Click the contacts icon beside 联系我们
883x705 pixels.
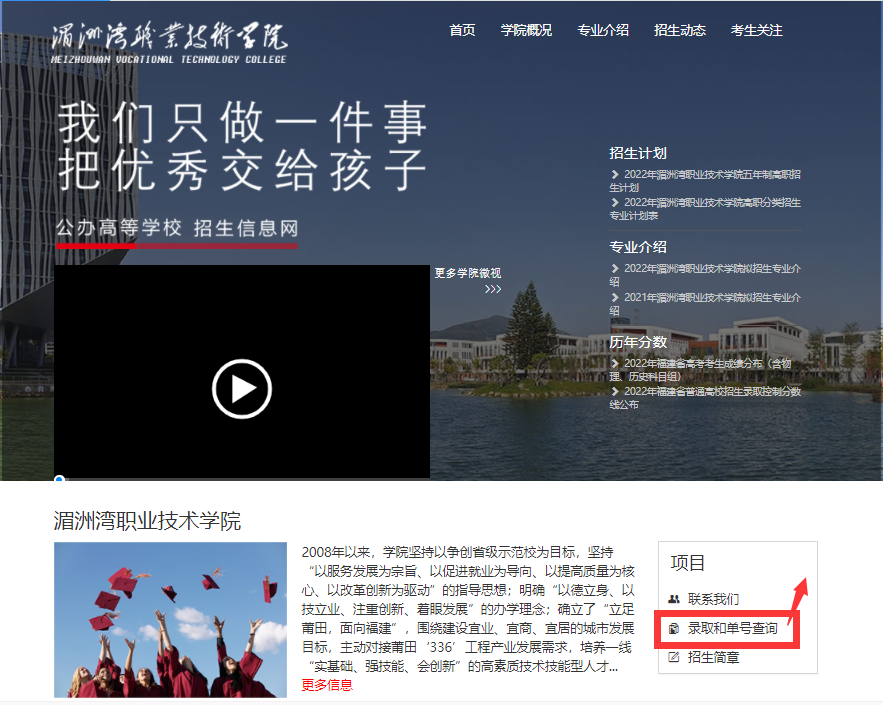(x=674, y=597)
